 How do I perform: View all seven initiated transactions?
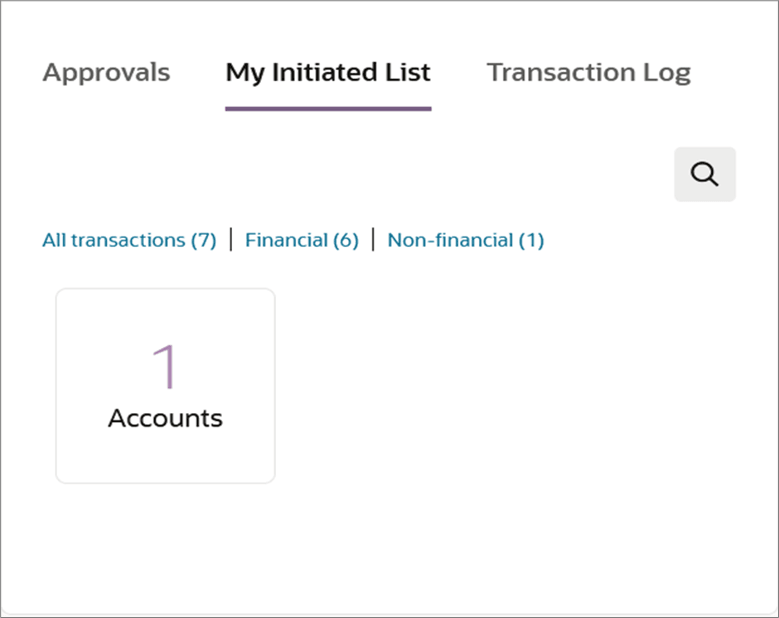[129, 240]
